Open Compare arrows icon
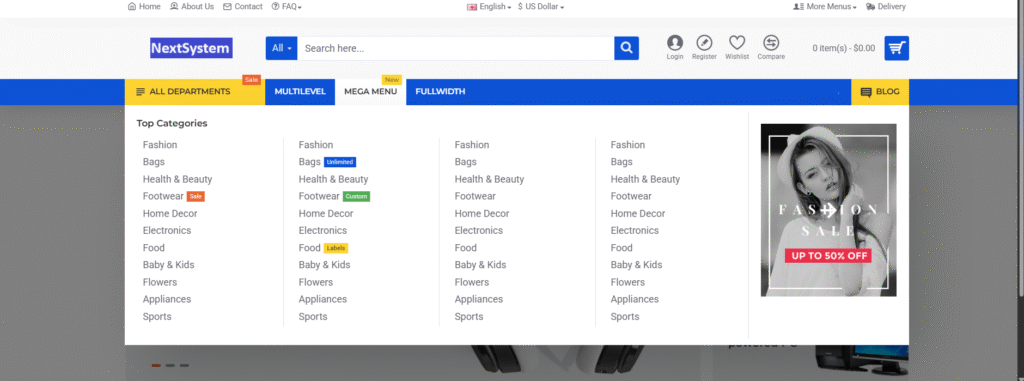1024x381 pixels. click(x=771, y=43)
